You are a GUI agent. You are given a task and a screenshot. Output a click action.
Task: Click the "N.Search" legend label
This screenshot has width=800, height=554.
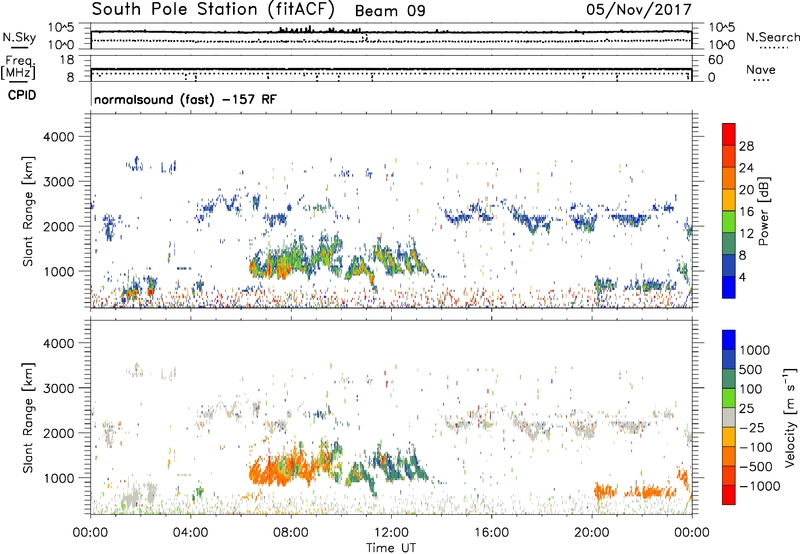click(x=772, y=37)
